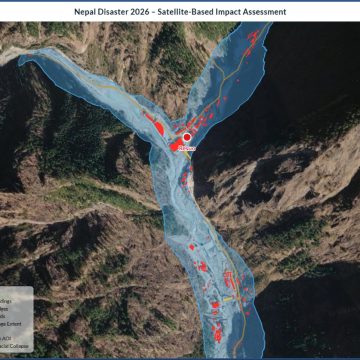Click the white label beneath the red marker
Image resolution: width=360 pixels, height=360 pixels.
click(187, 149)
